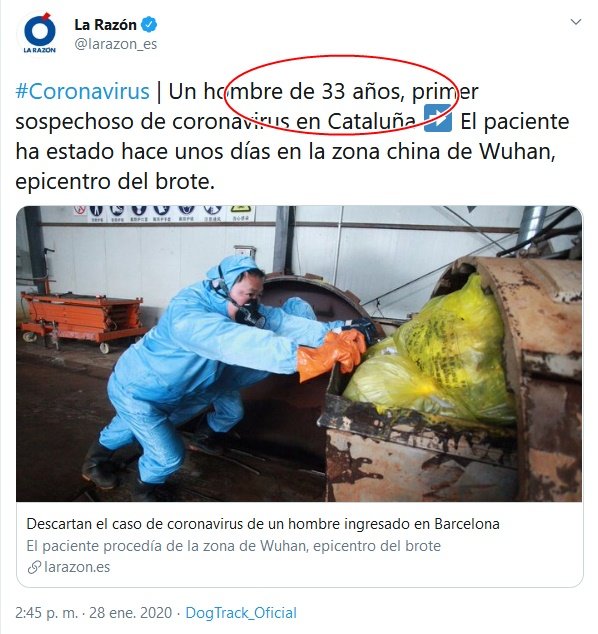This screenshot has width=598, height=634.
Task: Open the La Razón display name
Action: coord(106,25)
